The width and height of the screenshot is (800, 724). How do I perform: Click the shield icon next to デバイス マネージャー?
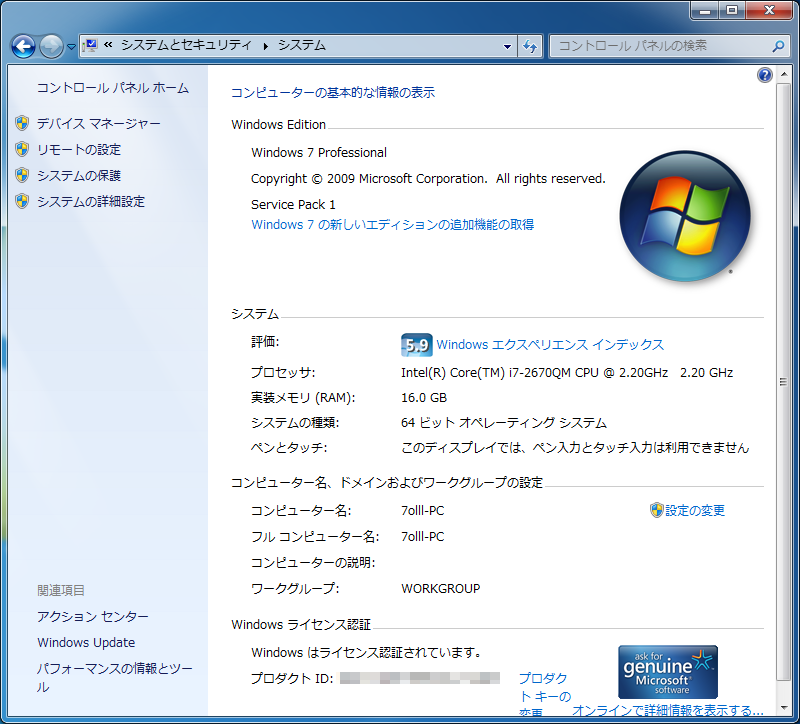coord(22,123)
